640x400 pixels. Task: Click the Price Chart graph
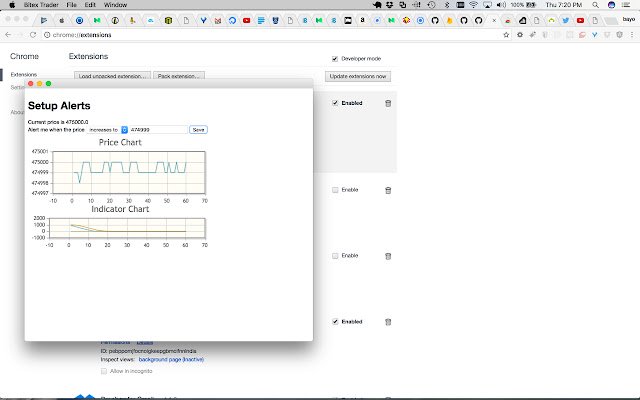point(129,172)
